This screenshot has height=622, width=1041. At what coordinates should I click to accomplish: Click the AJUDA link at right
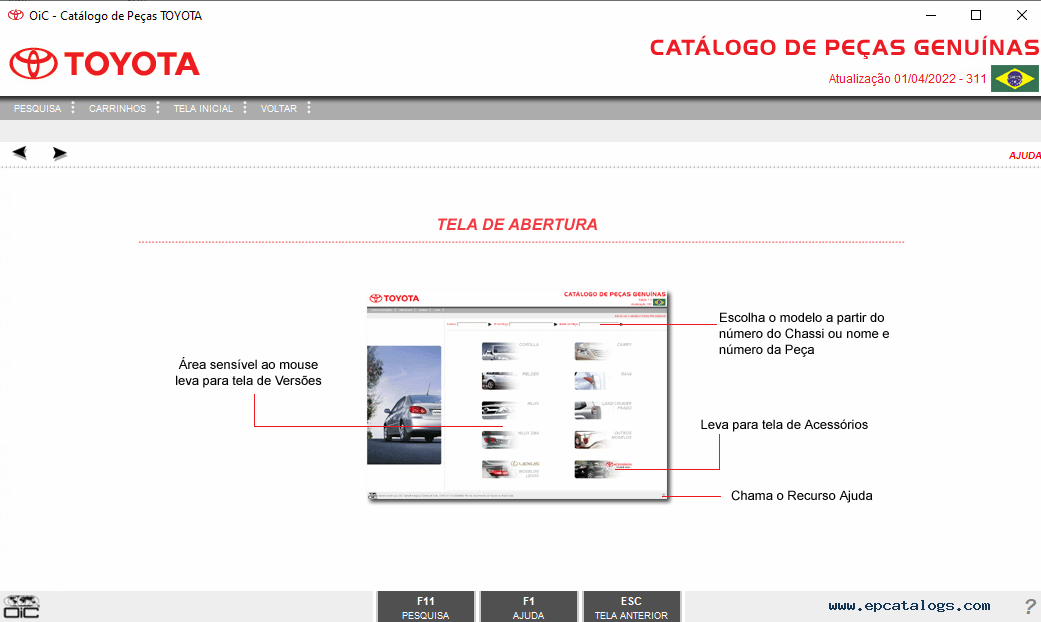(1024, 155)
